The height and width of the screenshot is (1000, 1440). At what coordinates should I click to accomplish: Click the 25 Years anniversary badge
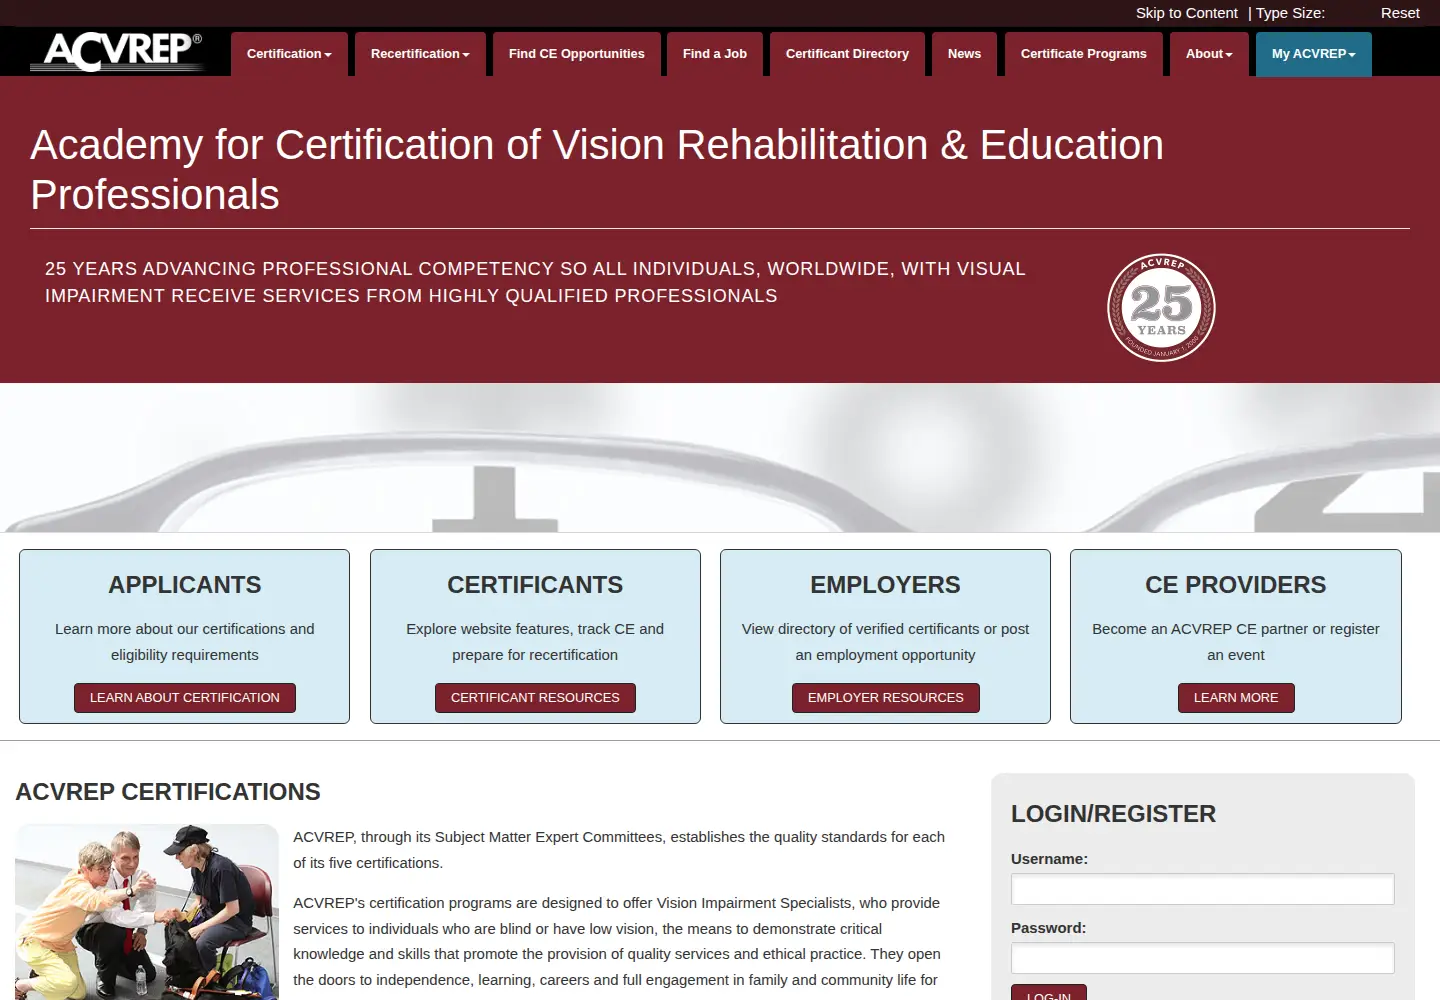click(1161, 308)
